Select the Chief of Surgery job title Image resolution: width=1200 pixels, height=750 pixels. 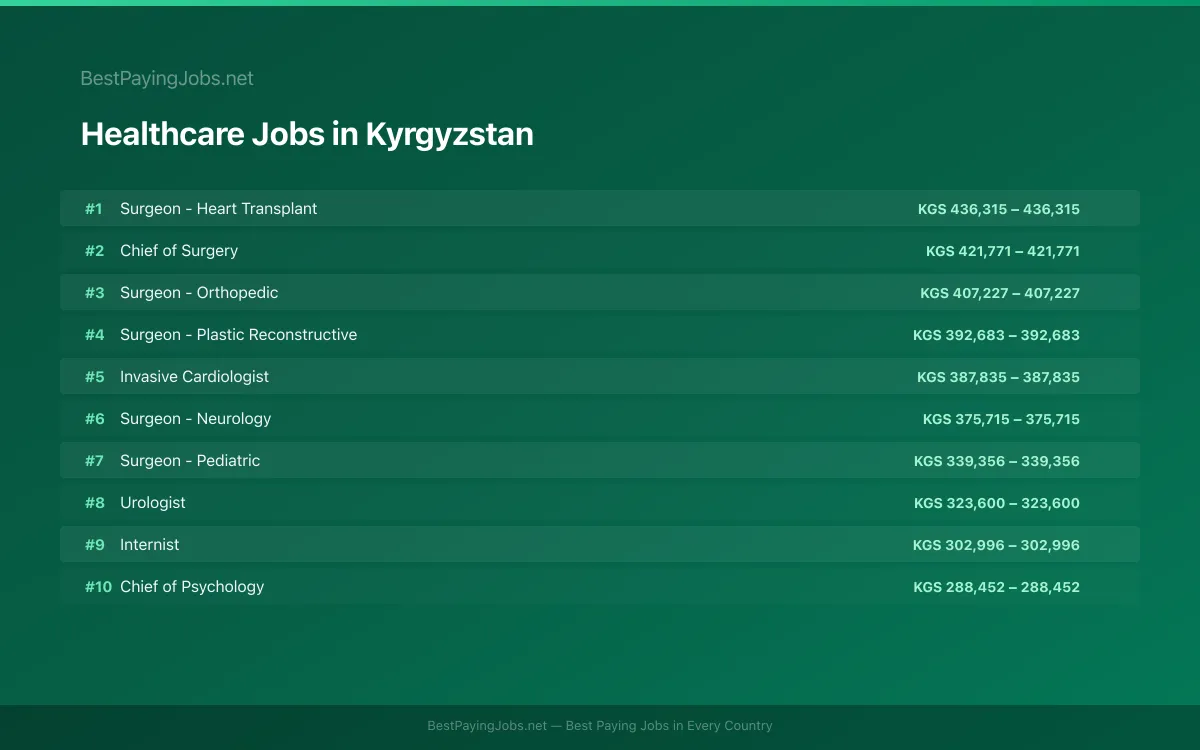(179, 251)
